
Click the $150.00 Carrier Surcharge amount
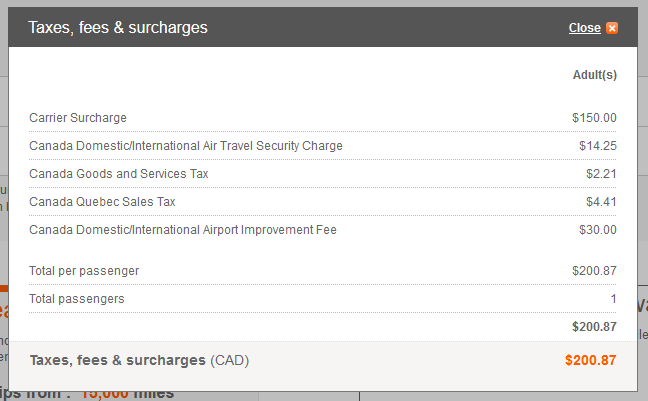pyautogui.click(x=594, y=118)
